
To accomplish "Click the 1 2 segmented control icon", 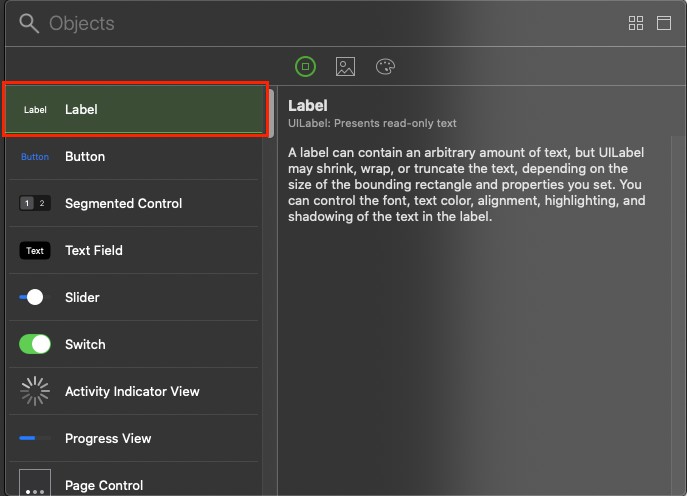I will click(x=35, y=203).
